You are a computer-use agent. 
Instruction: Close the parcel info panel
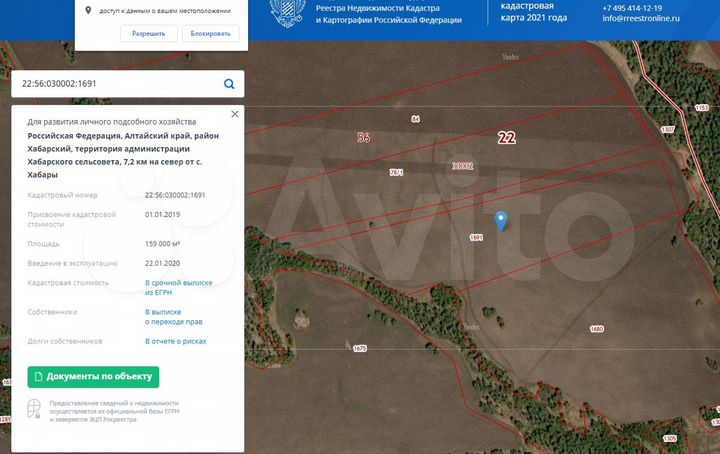(x=235, y=114)
